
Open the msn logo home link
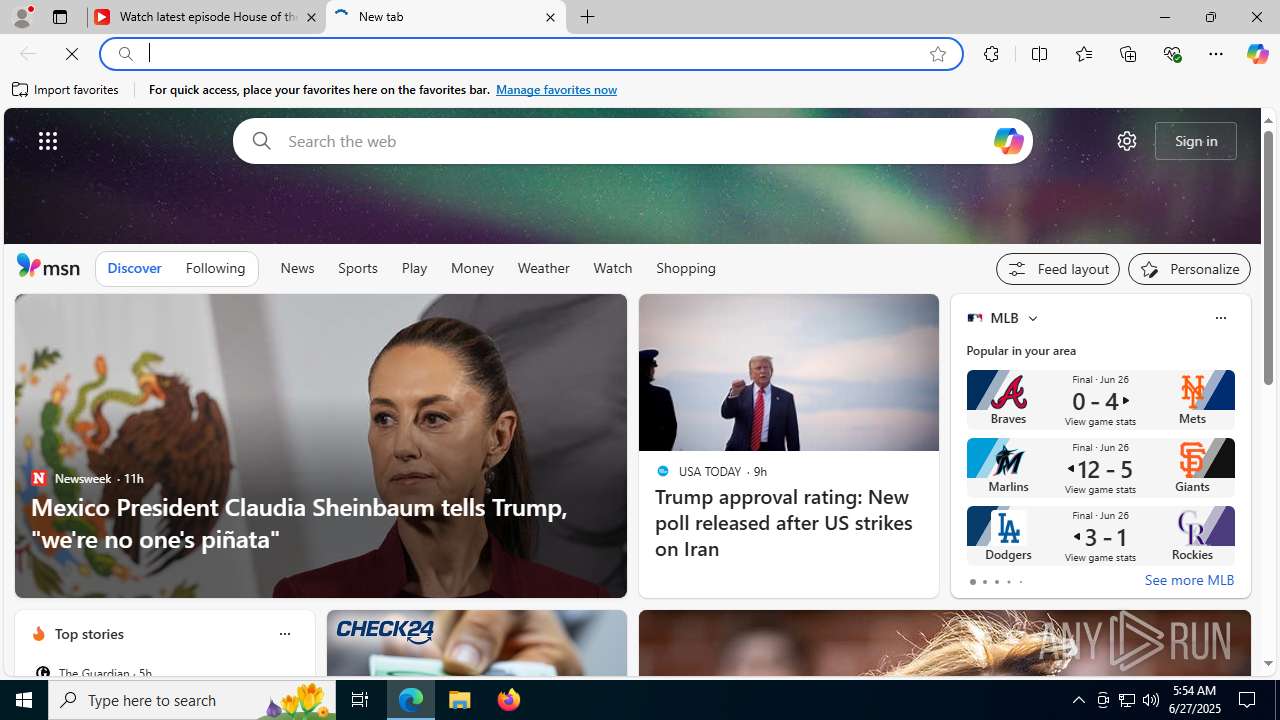(48, 266)
